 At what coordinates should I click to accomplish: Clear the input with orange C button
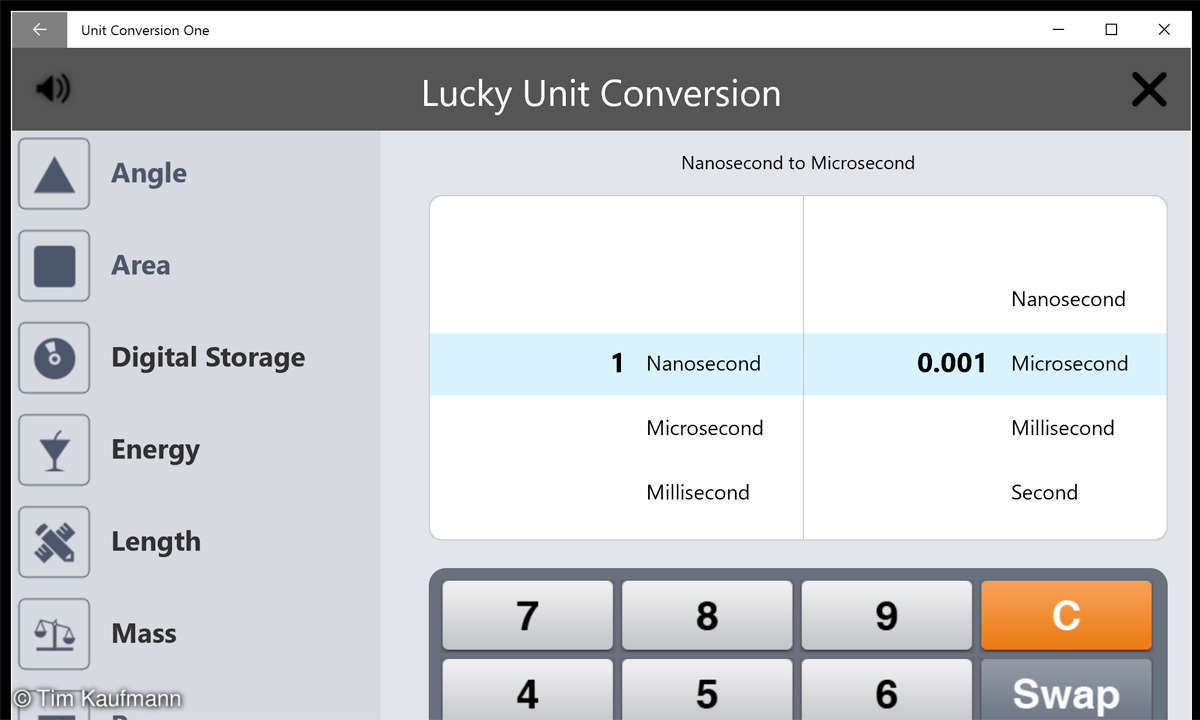coord(1066,616)
